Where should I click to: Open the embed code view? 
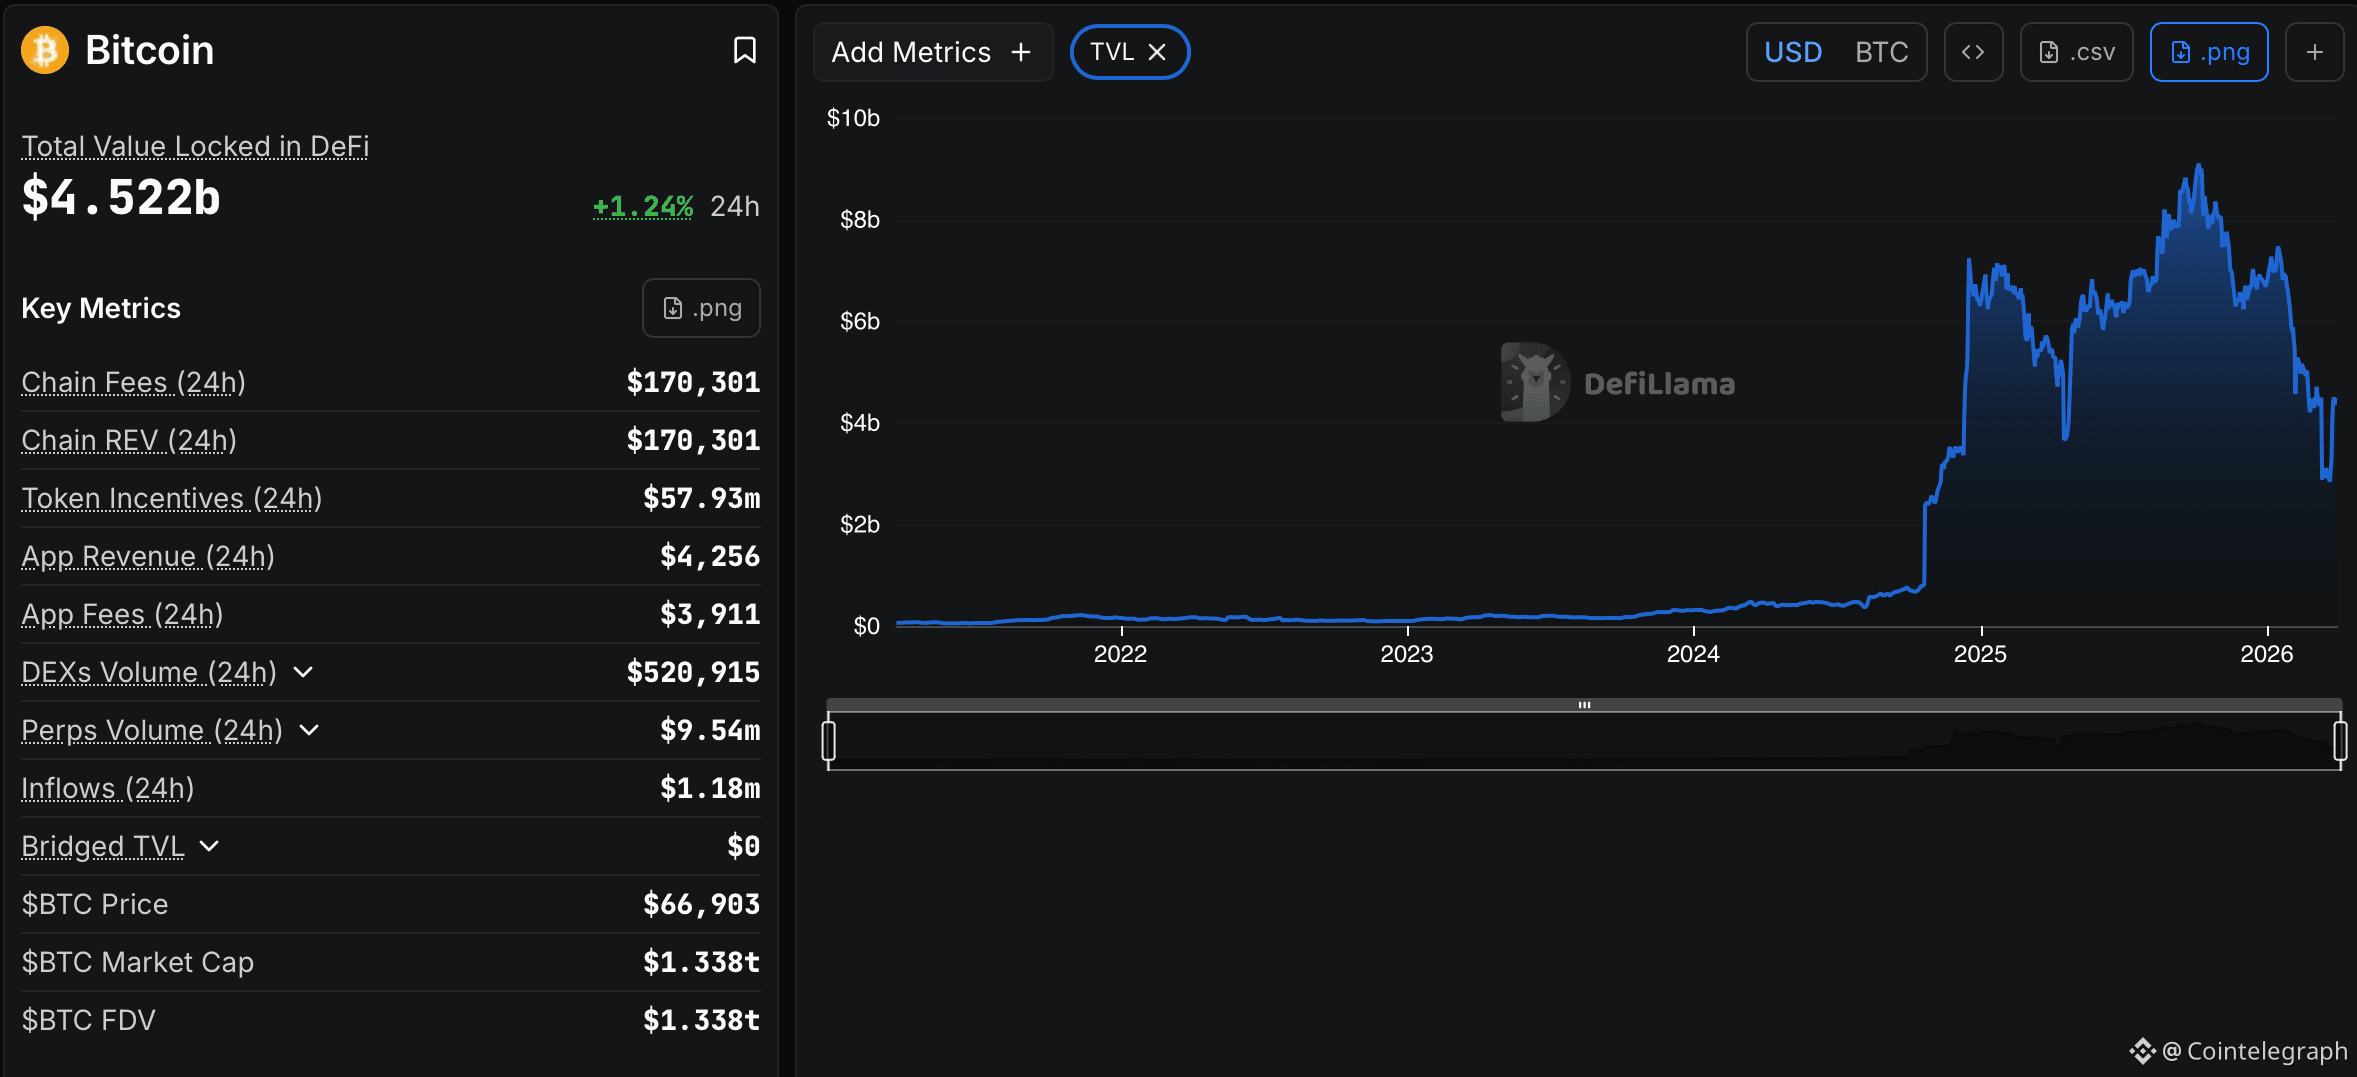pos(1973,51)
